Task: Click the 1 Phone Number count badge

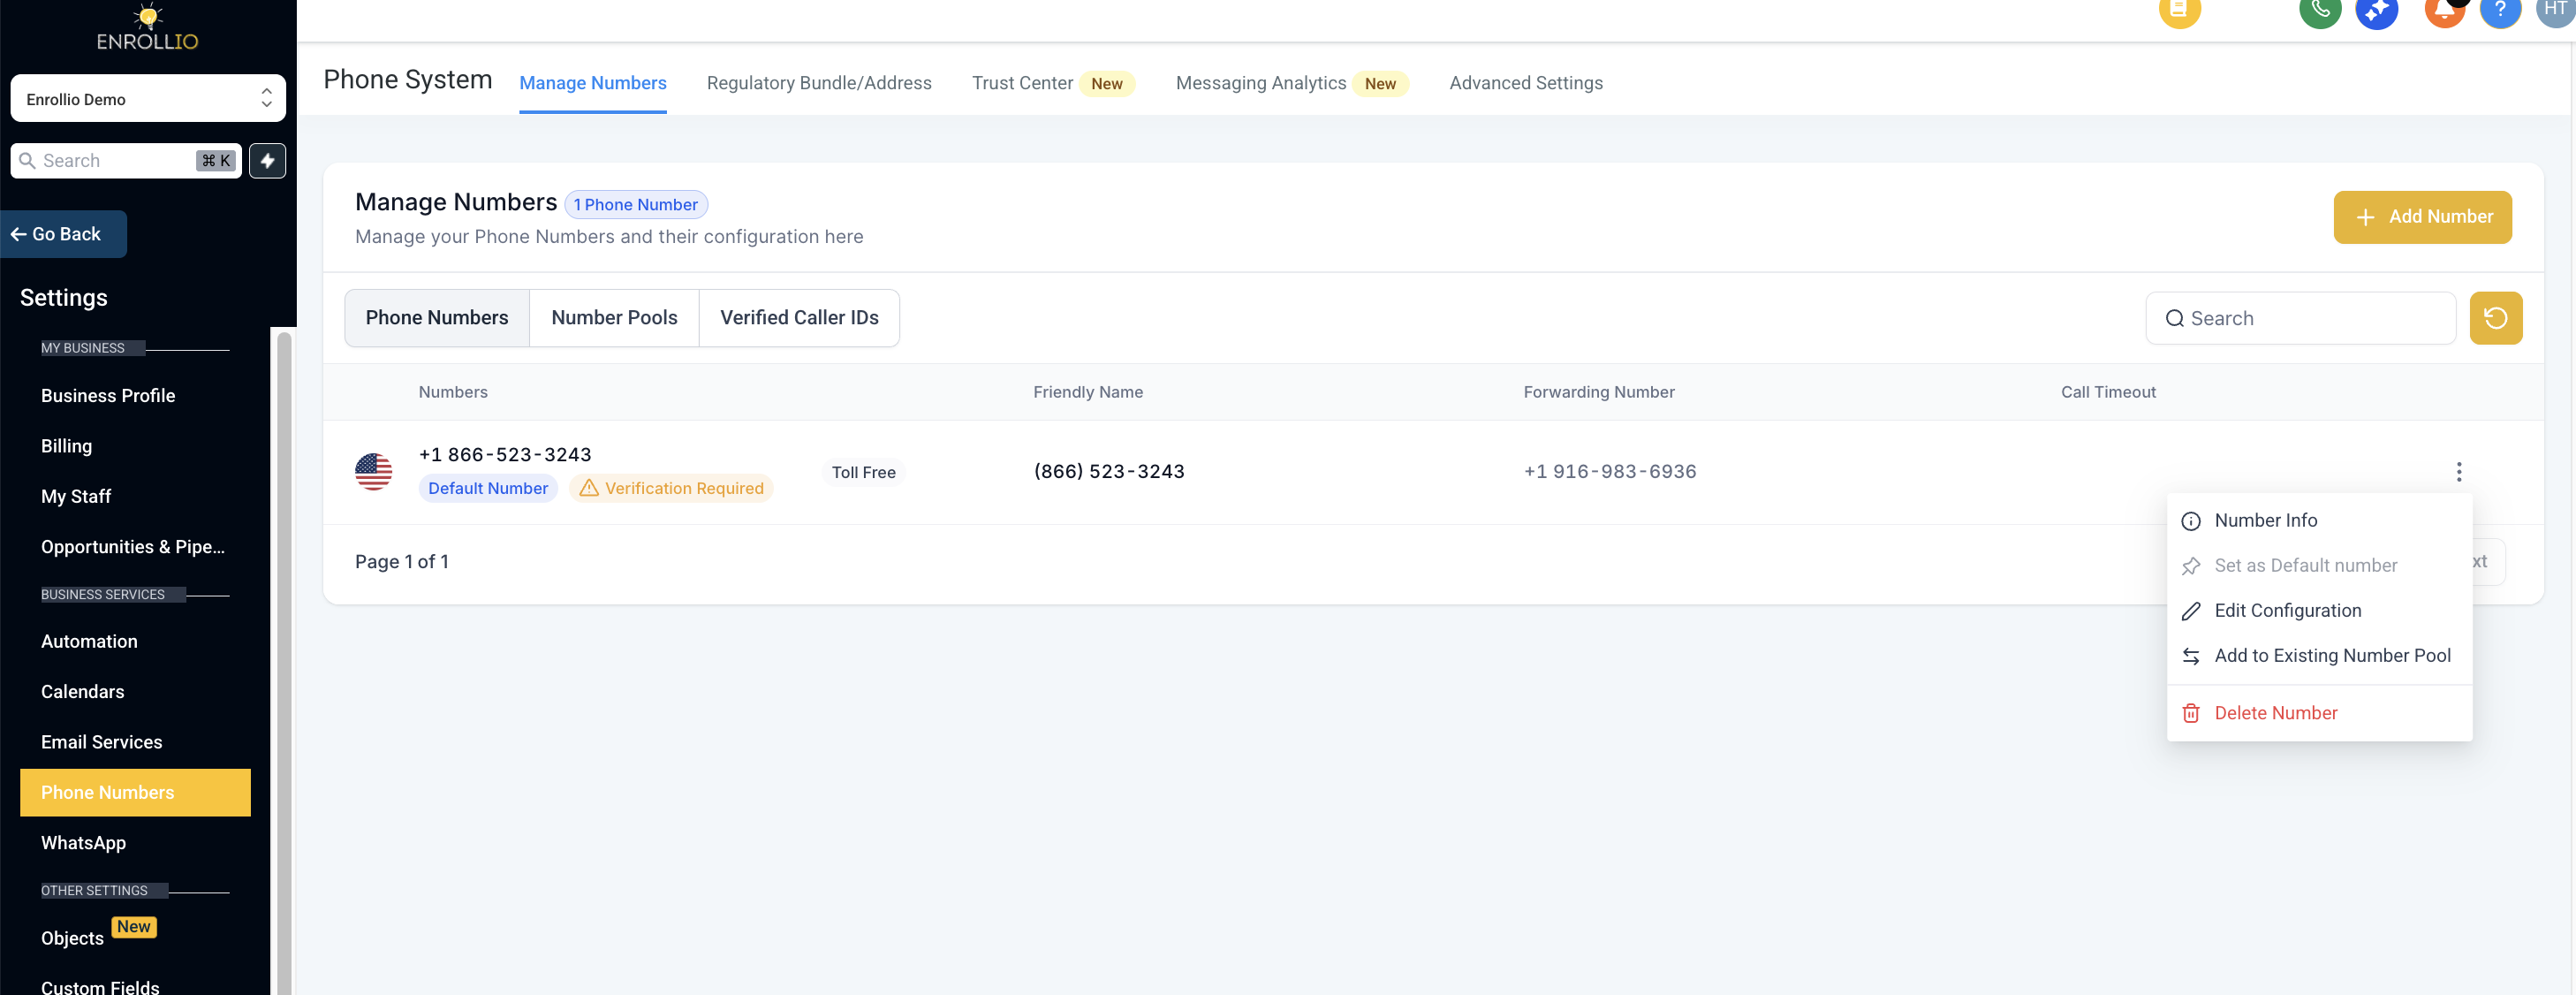Action: click(636, 205)
